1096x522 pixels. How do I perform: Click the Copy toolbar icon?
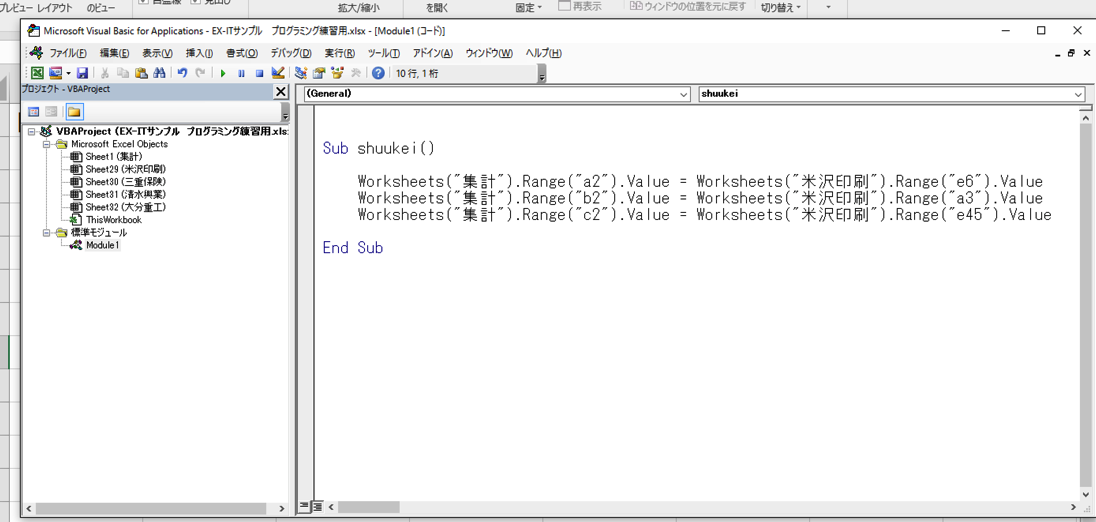click(x=122, y=73)
